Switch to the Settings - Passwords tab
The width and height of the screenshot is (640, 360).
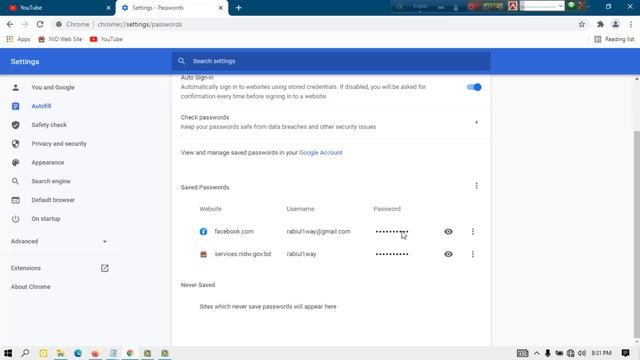pyautogui.click(x=171, y=8)
